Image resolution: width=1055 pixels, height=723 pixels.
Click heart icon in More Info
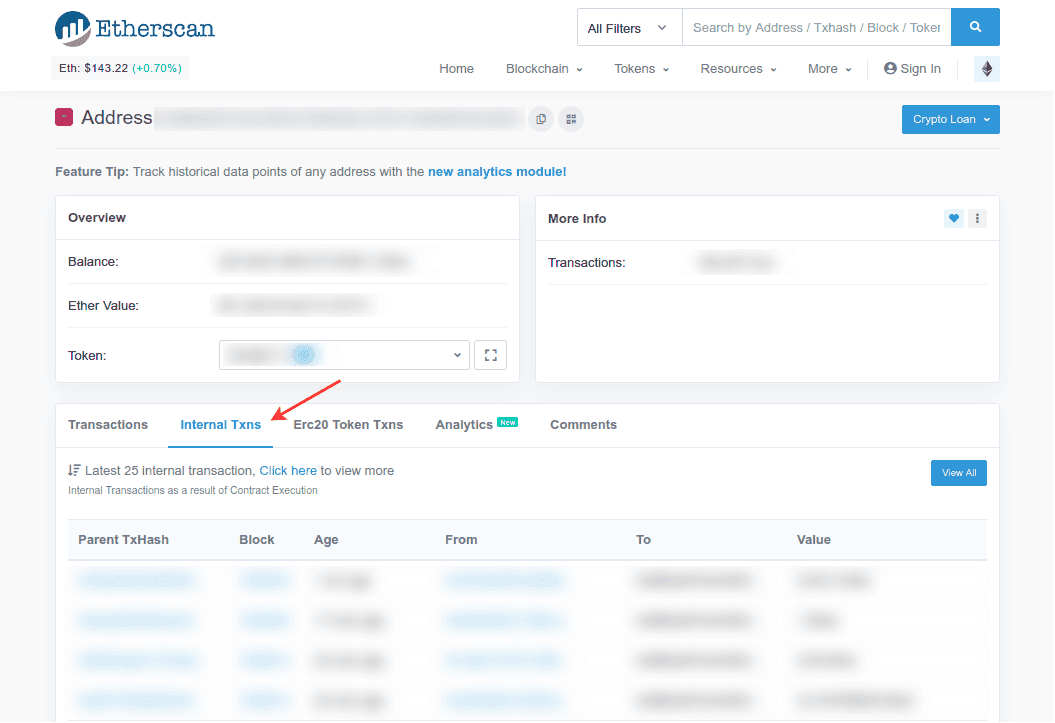click(x=953, y=218)
